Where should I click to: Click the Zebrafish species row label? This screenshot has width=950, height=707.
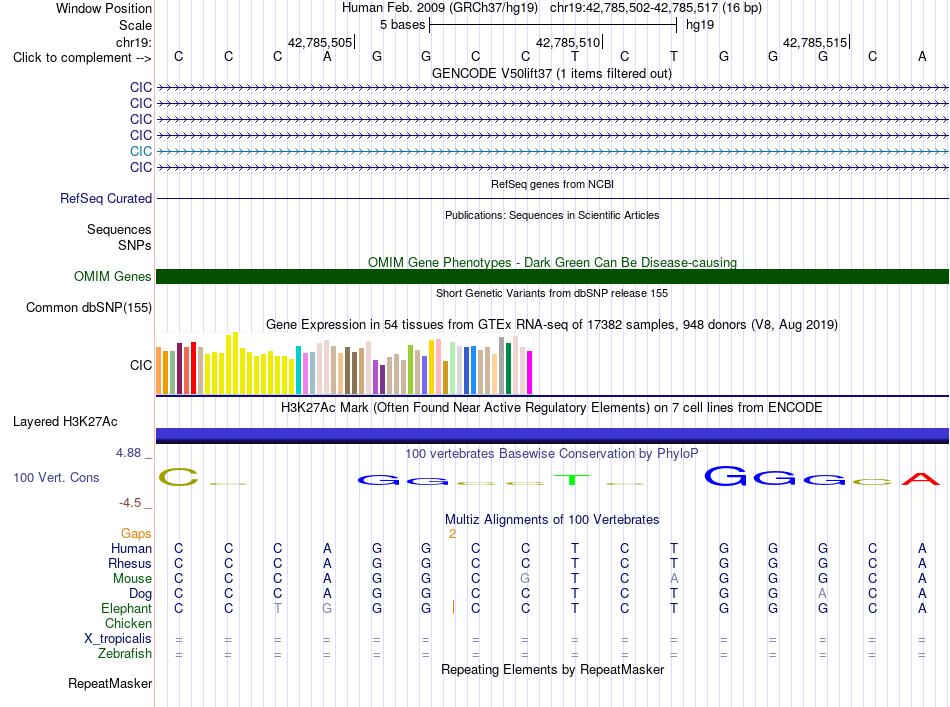click(125, 654)
